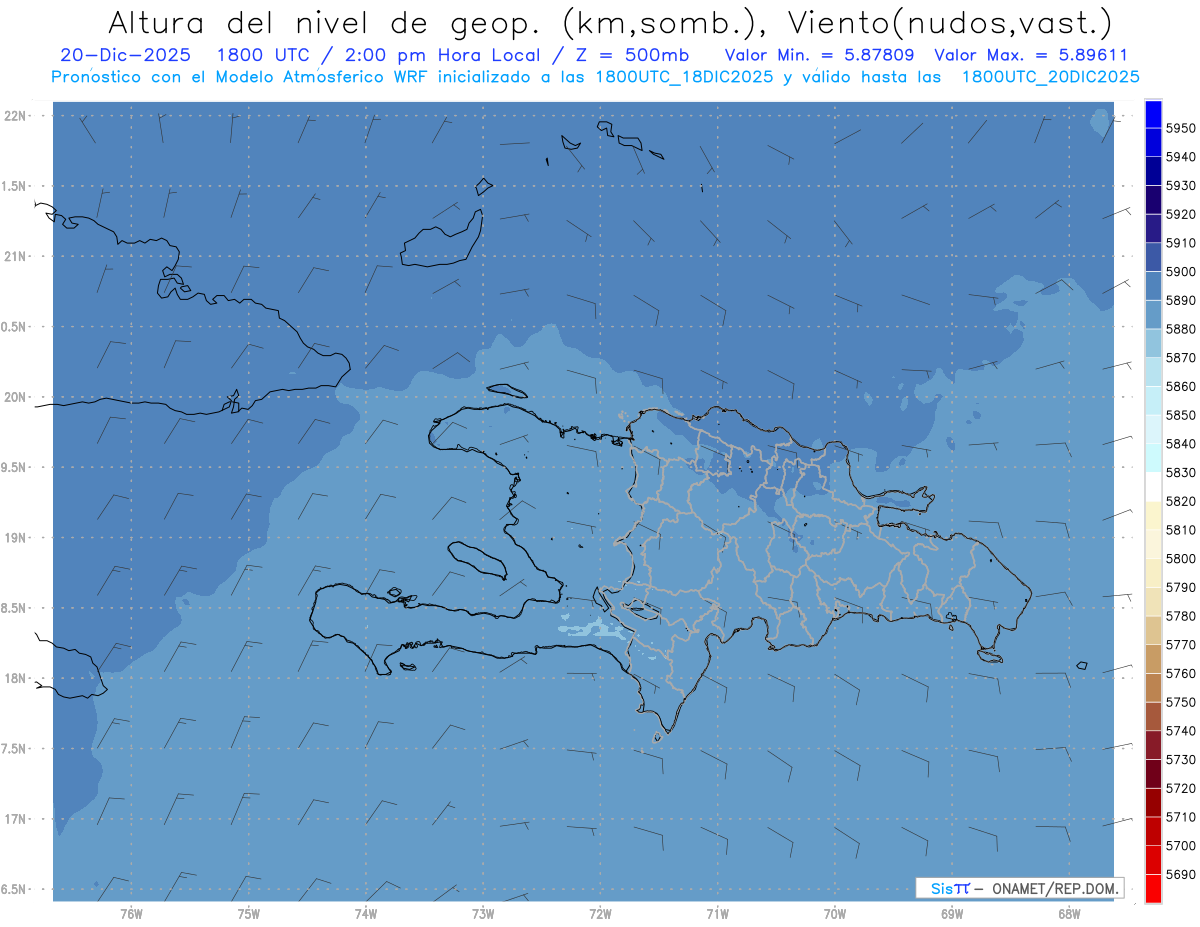This screenshot has width=1200, height=927.
Task: Click the initialization stamp "1800UTC_18DIC2025"
Action: pyautogui.click(x=682, y=76)
